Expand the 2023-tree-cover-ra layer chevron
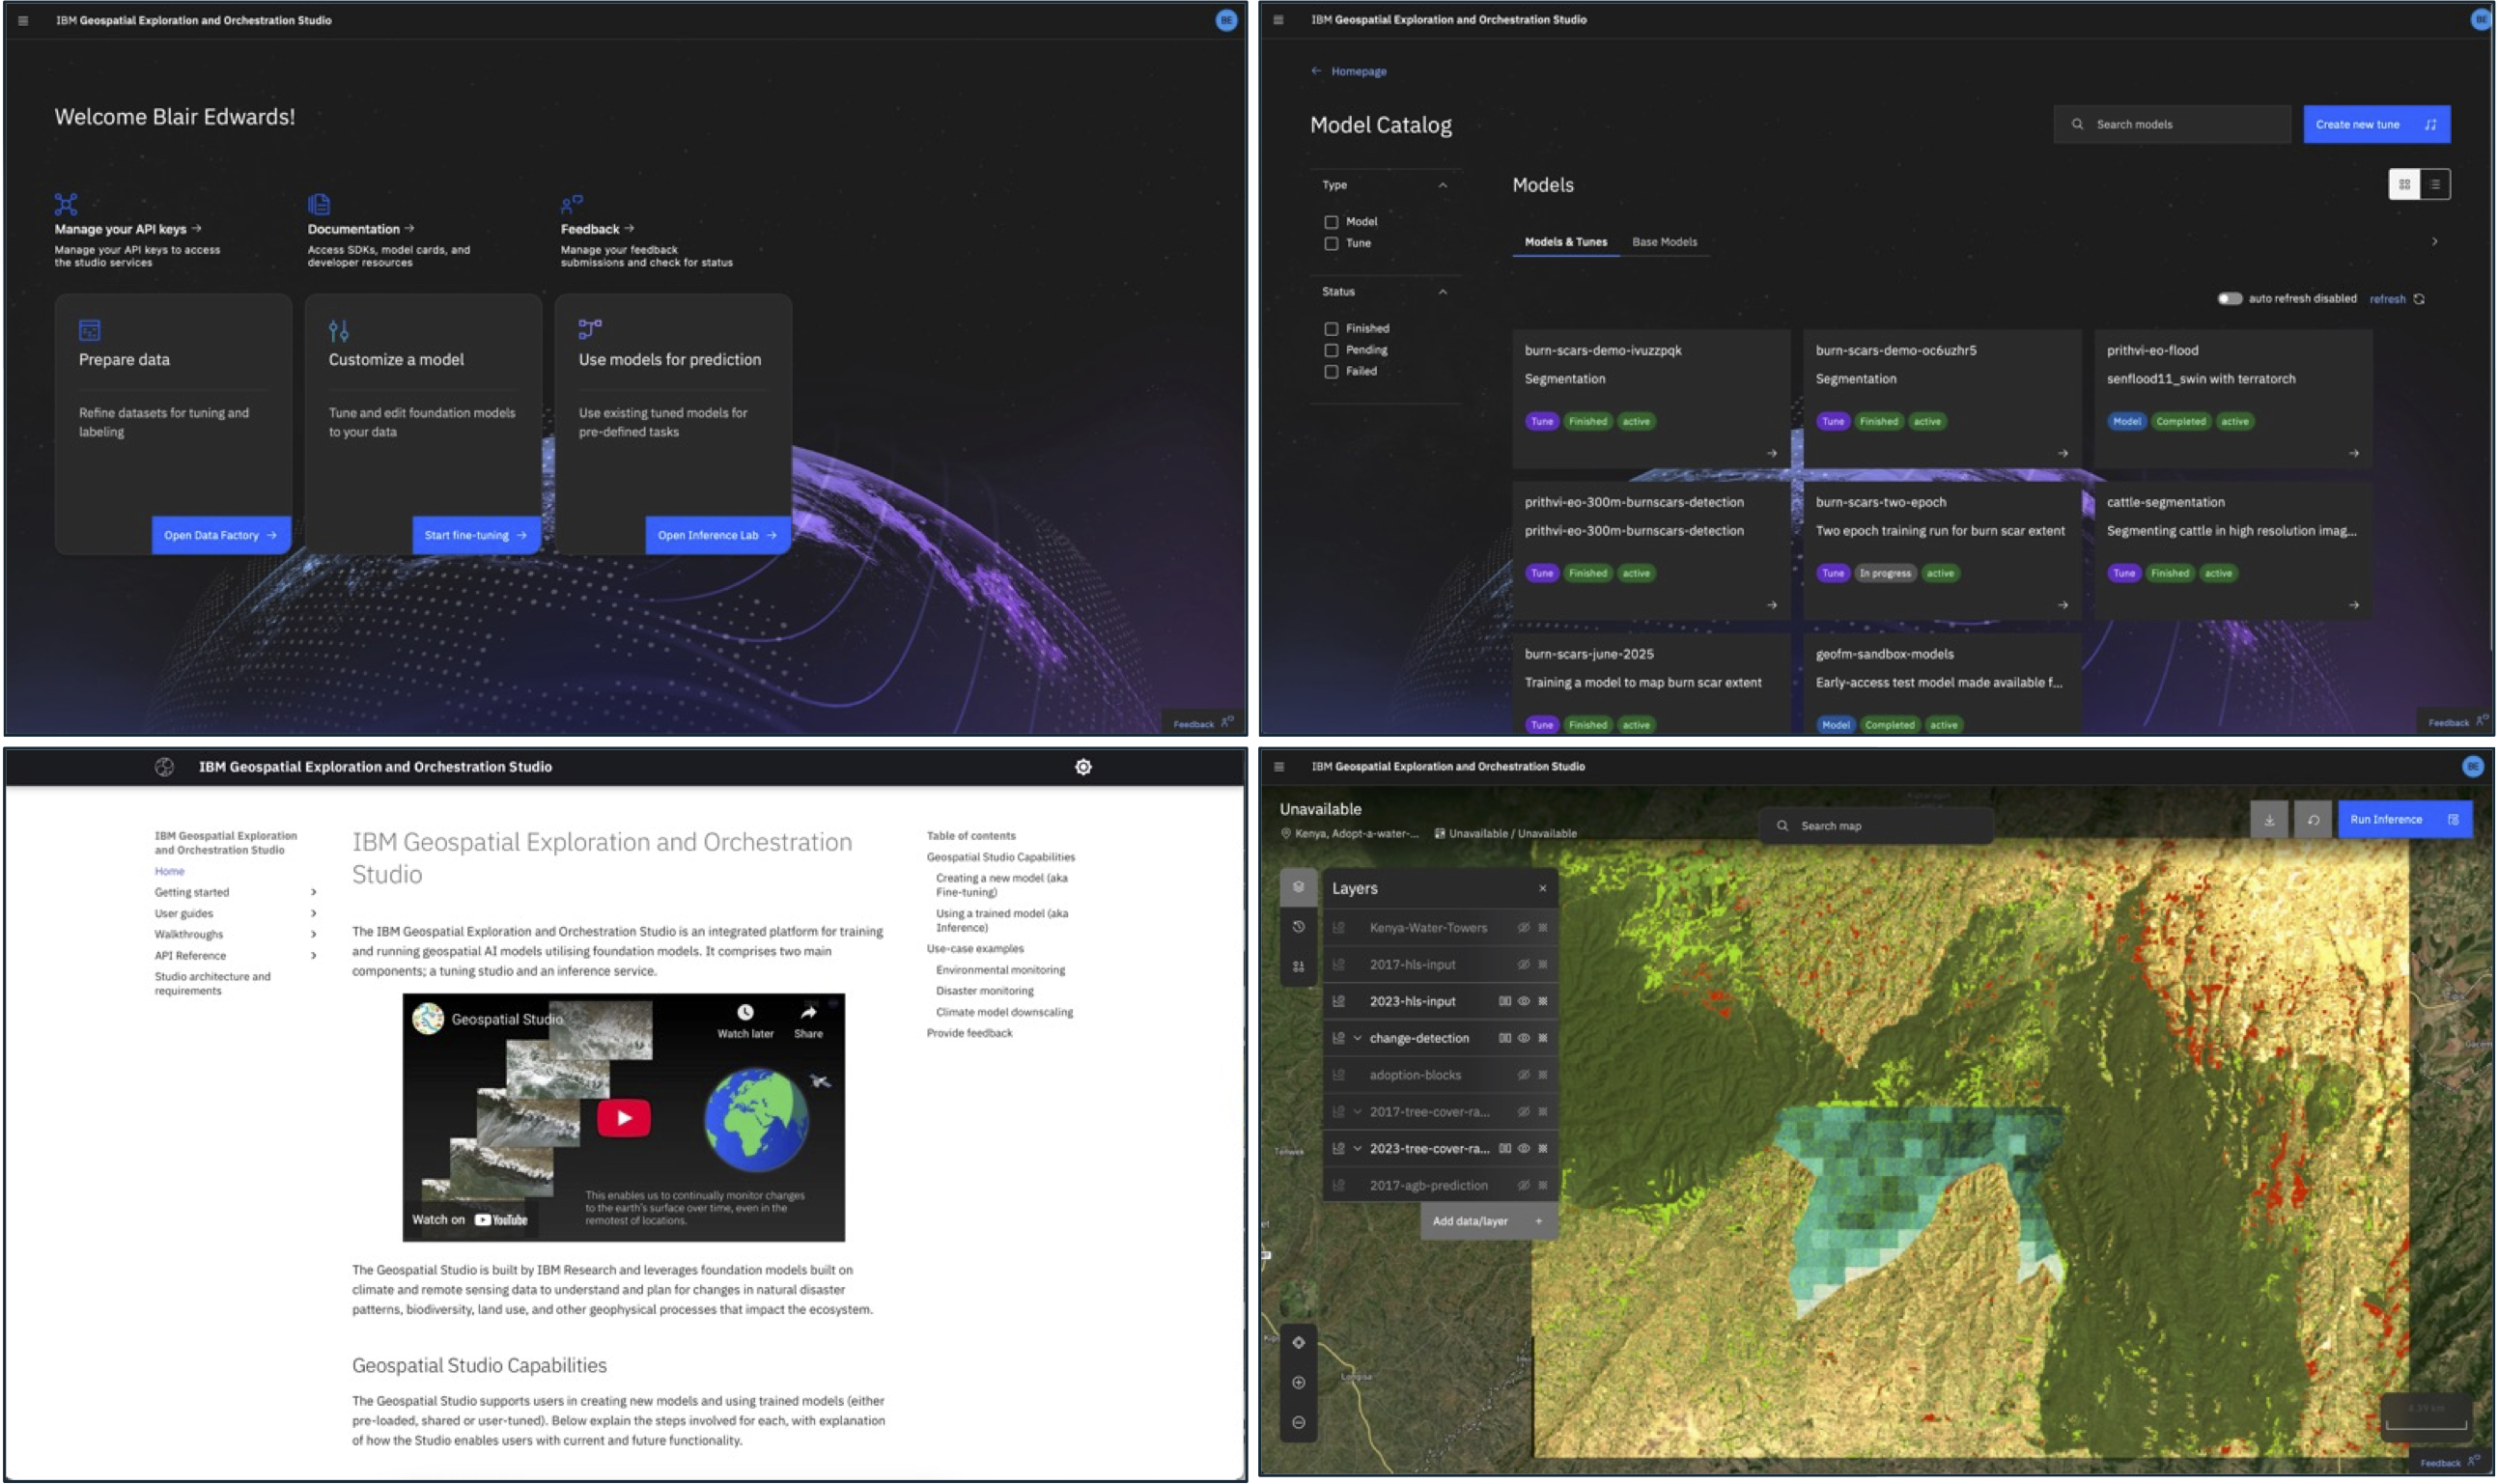 [x=1357, y=1149]
